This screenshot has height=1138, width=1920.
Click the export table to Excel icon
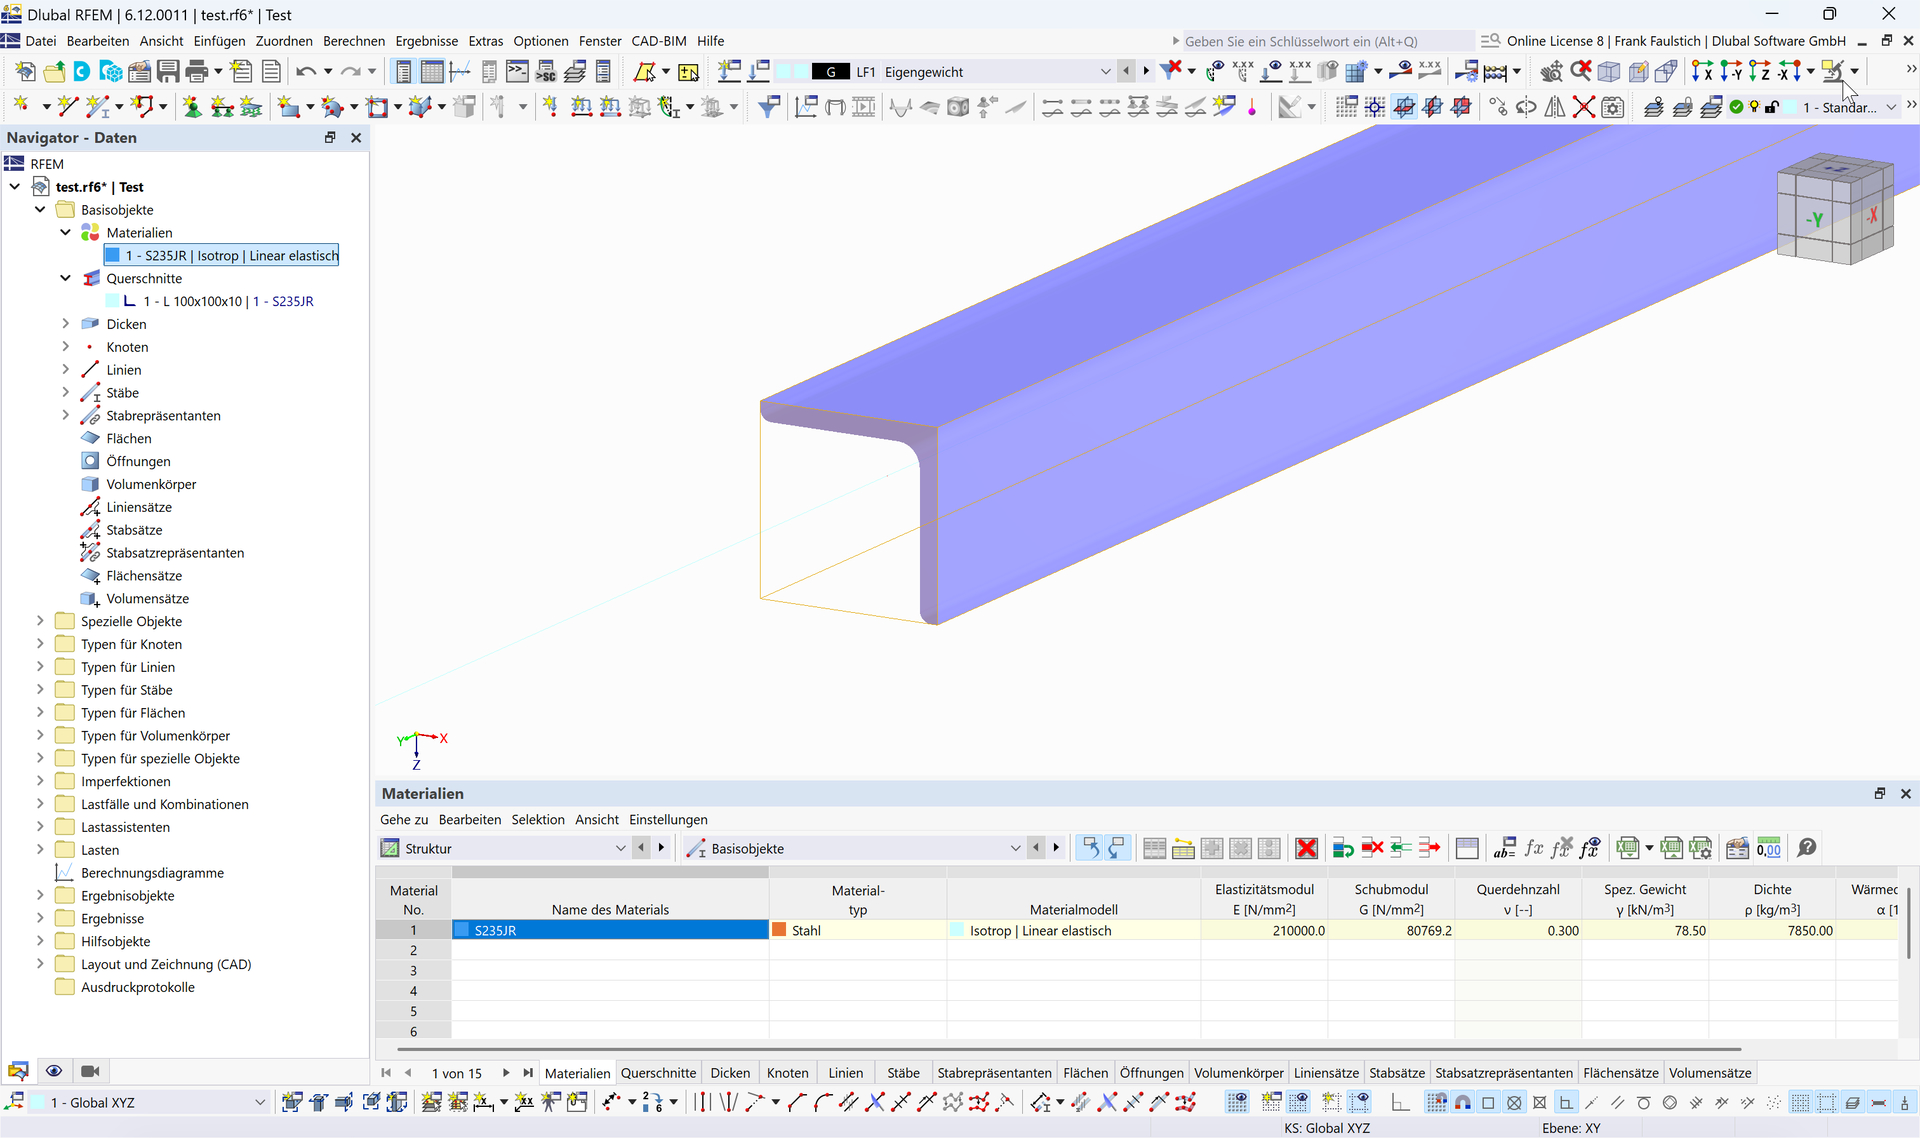1627,849
